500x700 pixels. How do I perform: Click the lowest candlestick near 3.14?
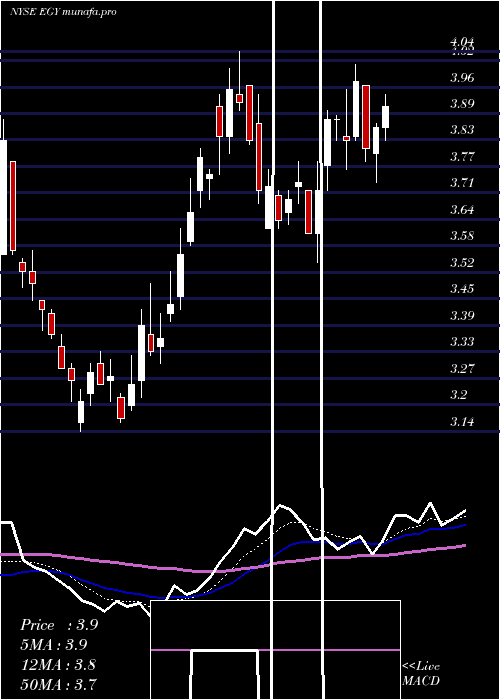(81, 412)
